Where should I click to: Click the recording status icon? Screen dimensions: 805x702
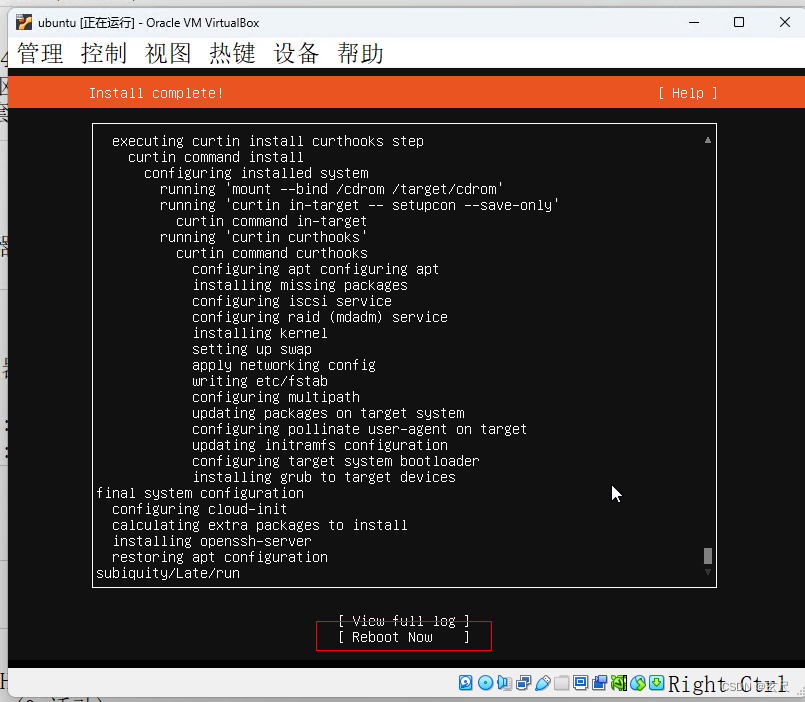(x=598, y=682)
